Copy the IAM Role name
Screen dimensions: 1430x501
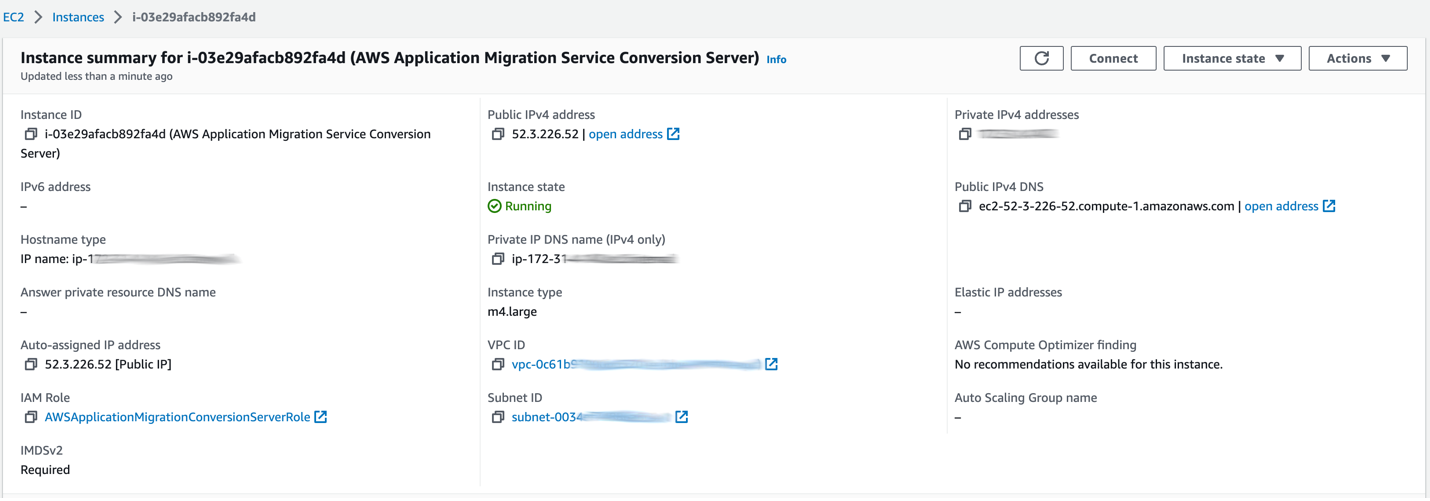click(31, 417)
